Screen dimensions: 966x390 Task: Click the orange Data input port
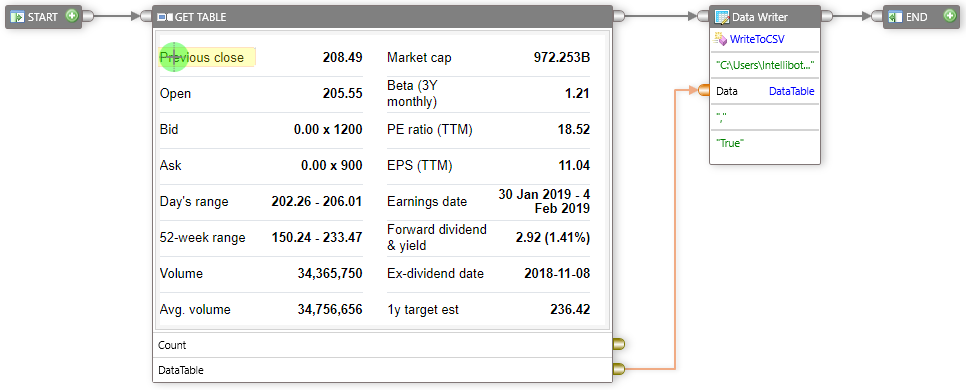point(704,91)
